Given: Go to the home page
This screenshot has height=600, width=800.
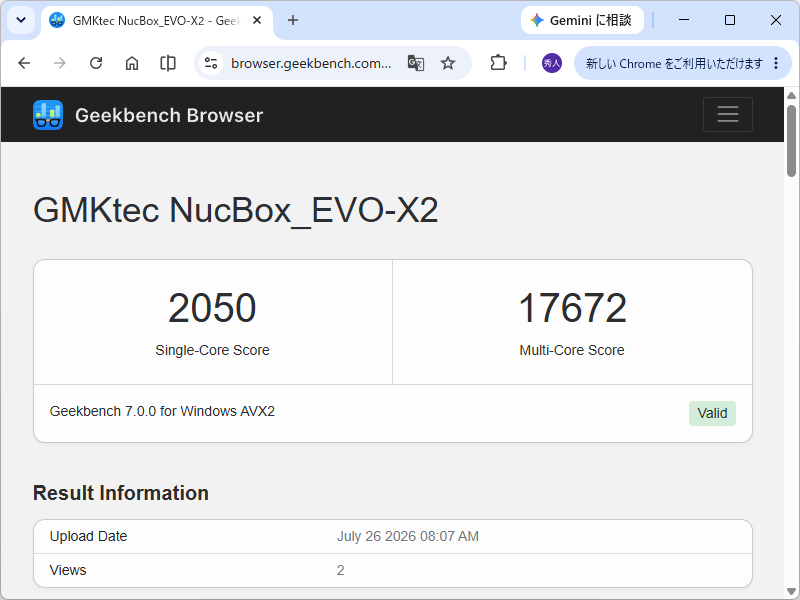Looking at the screenshot, I should point(132,63).
